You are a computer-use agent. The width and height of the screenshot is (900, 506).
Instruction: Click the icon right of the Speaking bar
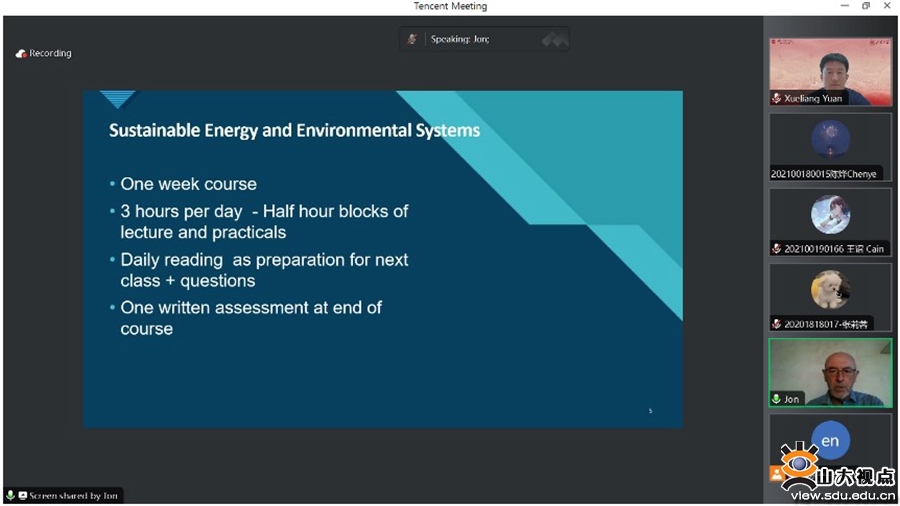555,40
